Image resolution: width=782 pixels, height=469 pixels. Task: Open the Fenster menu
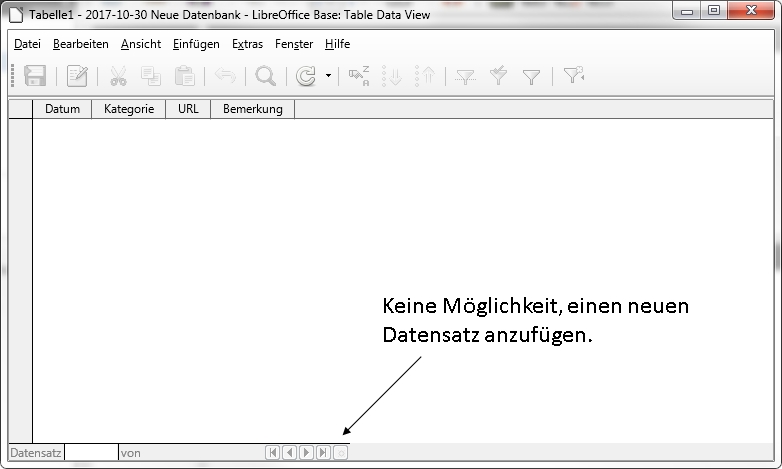pos(294,44)
